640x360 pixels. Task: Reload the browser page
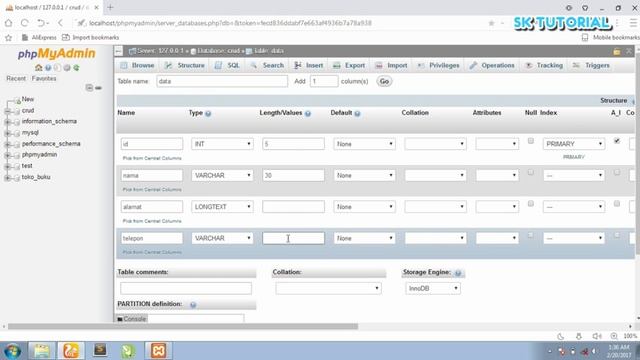pyautogui.click(x=24, y=23)
